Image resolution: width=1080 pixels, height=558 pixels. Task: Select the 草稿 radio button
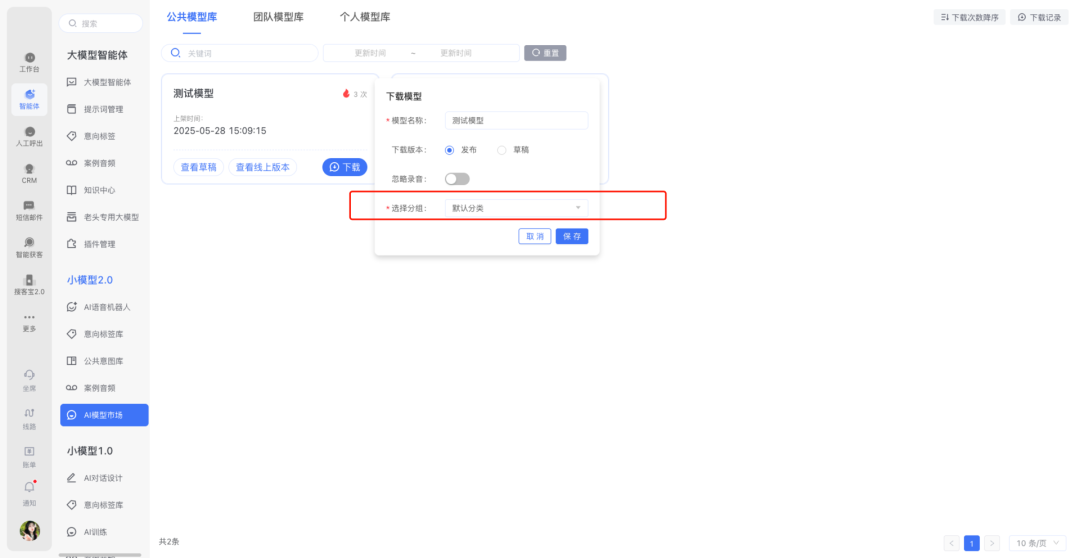[502, 150]
